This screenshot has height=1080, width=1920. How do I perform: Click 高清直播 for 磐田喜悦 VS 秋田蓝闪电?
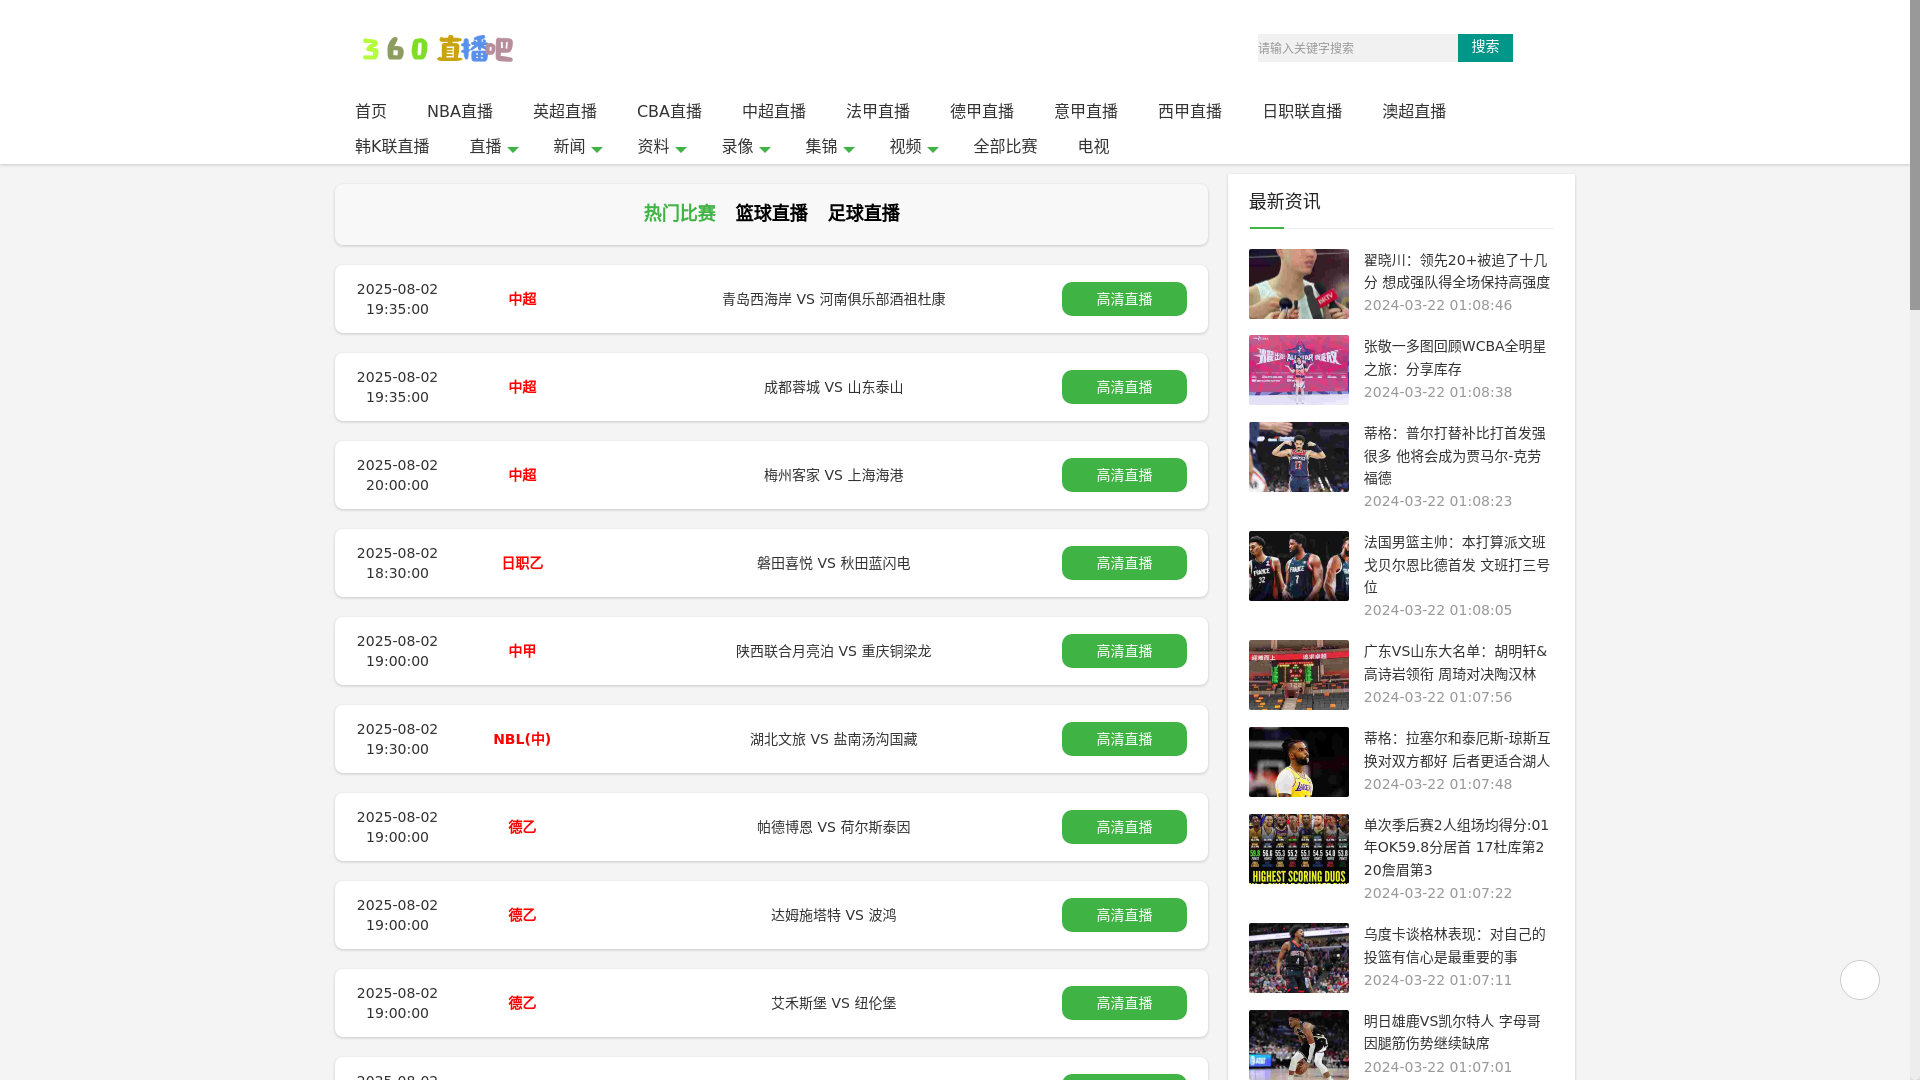click(1124, 563)
